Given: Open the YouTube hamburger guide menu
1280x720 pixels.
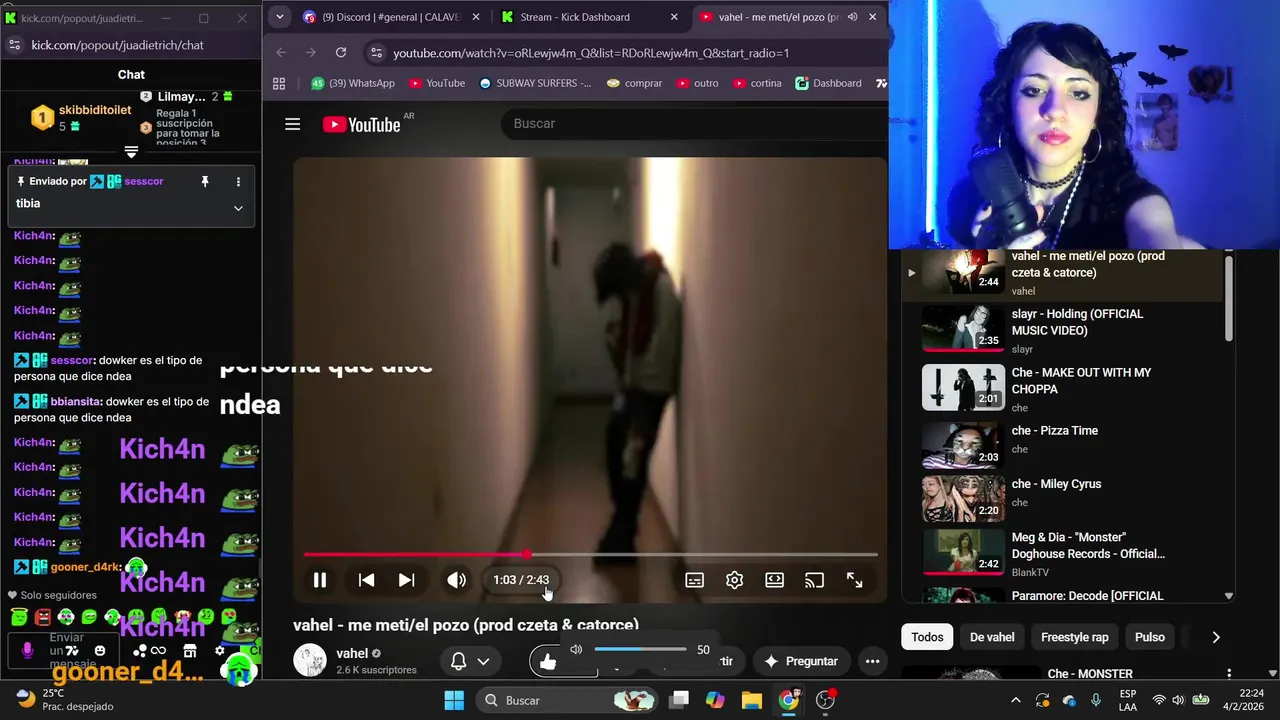Looking at the screenshot, I should click(292, 124).
